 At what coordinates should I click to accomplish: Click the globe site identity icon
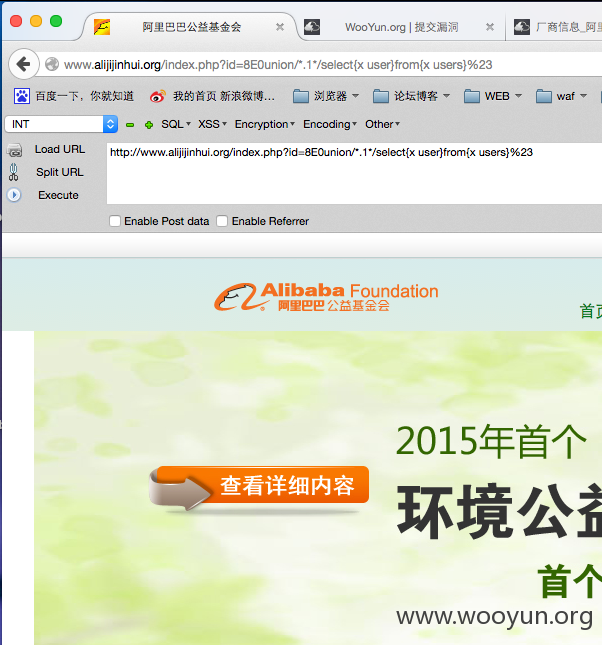pyautogui.click(x=52, y=65)
